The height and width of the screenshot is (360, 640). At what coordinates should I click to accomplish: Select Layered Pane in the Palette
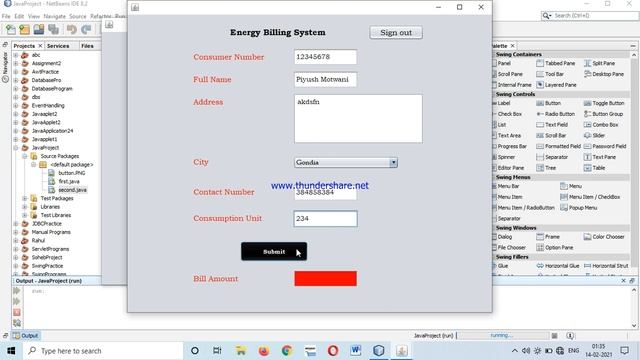click(556, 85)
